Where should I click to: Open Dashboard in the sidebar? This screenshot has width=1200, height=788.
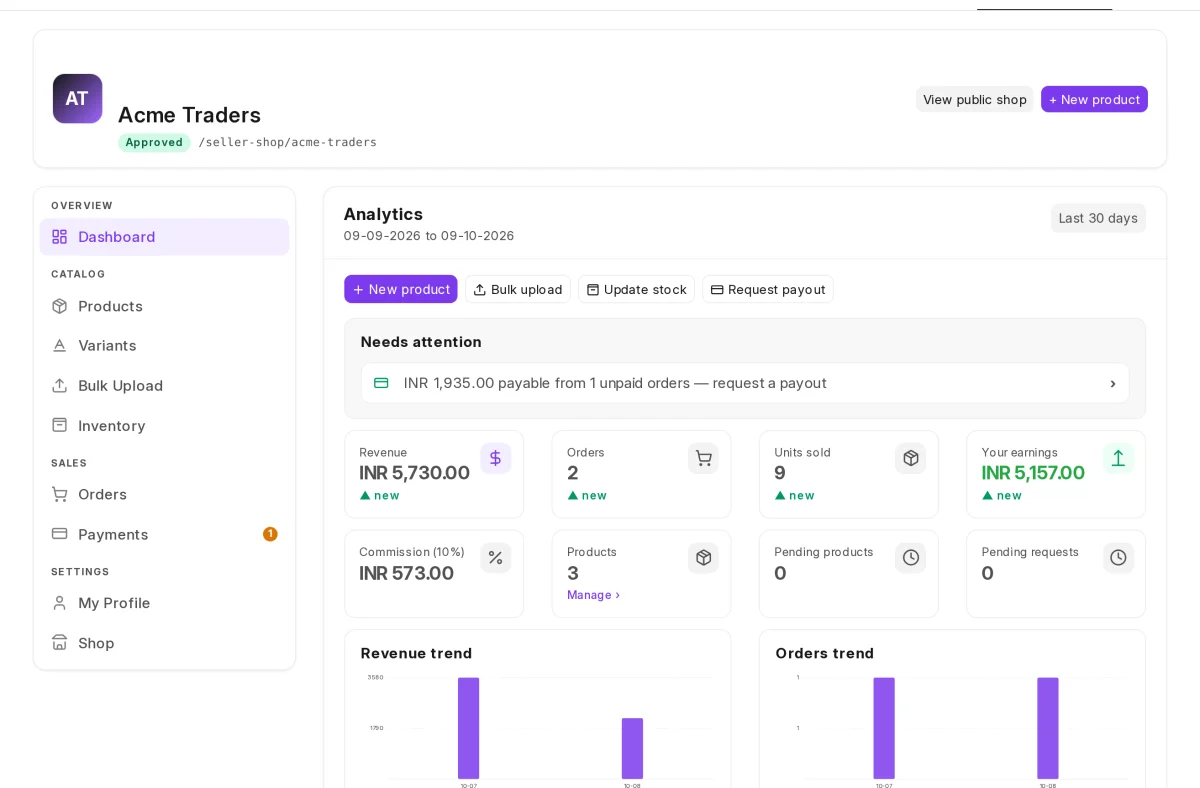pyautogui.click(x=164, y=237)
